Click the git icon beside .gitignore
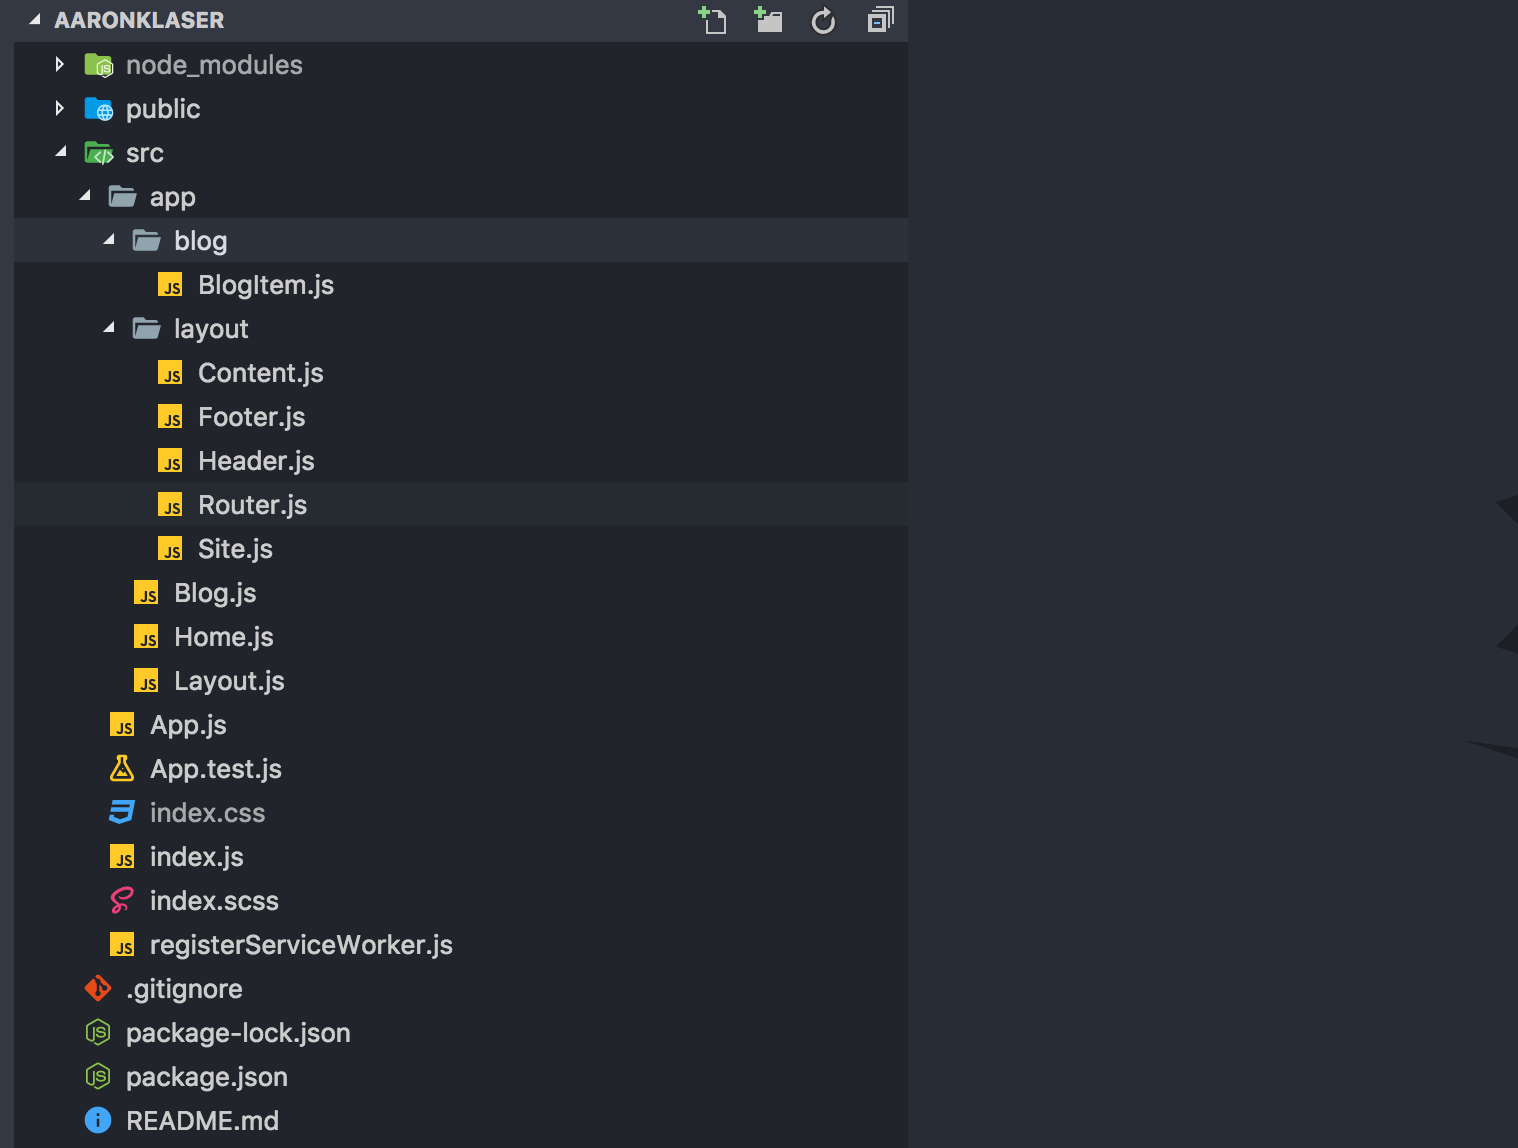This screenshot has height=1148, width=1518. click(x=98, y=989)
